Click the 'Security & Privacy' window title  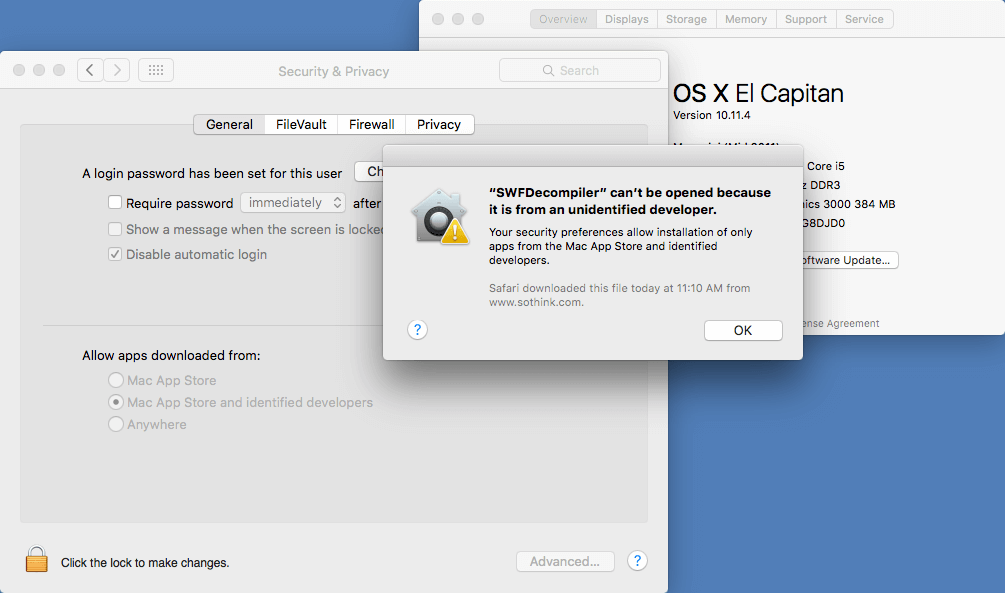tap(333, 71)
